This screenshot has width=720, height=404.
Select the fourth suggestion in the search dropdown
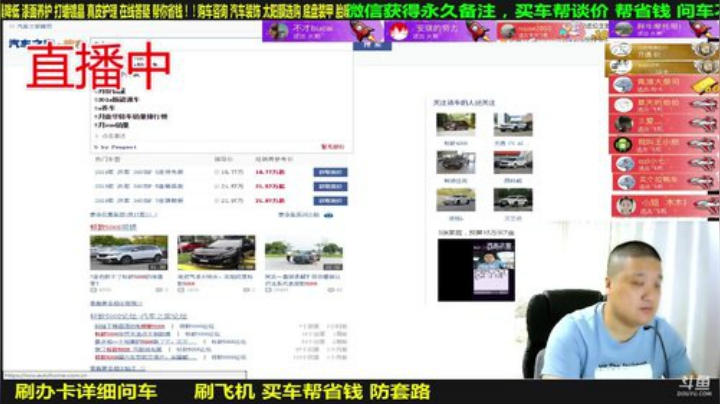[131, 117]
